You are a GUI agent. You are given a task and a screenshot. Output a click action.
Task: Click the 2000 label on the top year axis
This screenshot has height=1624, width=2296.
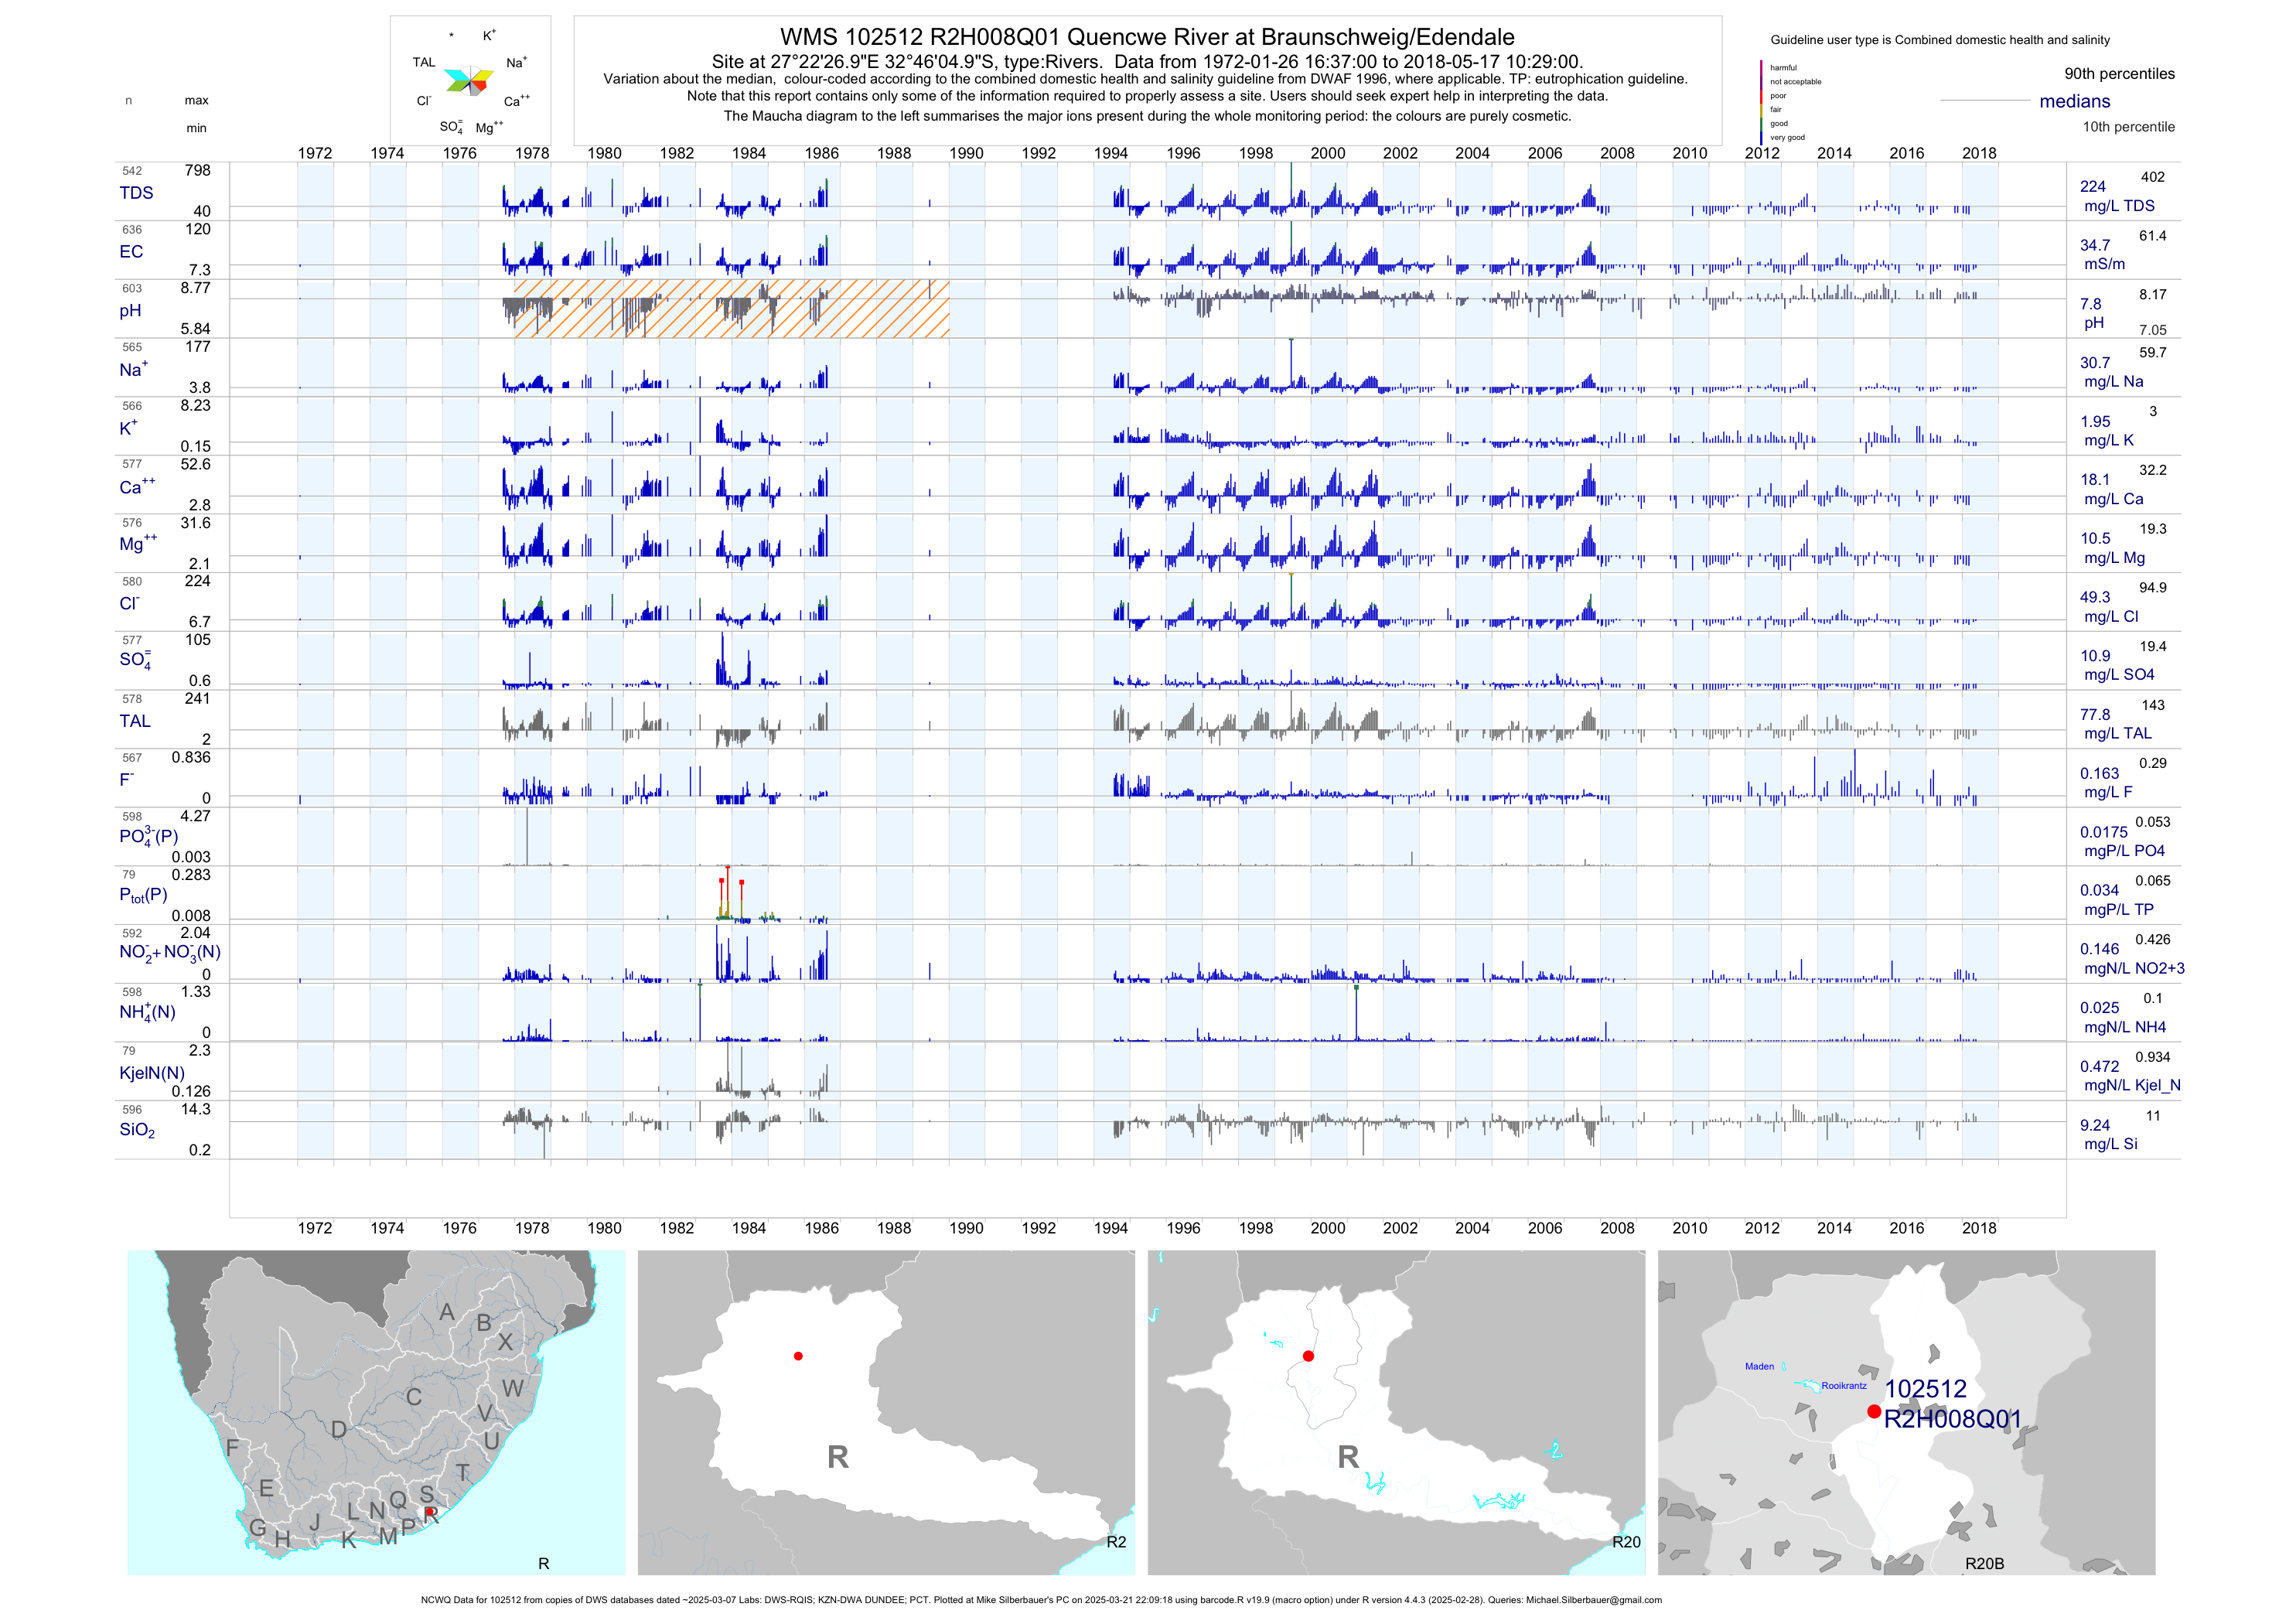pos(1328,153)
